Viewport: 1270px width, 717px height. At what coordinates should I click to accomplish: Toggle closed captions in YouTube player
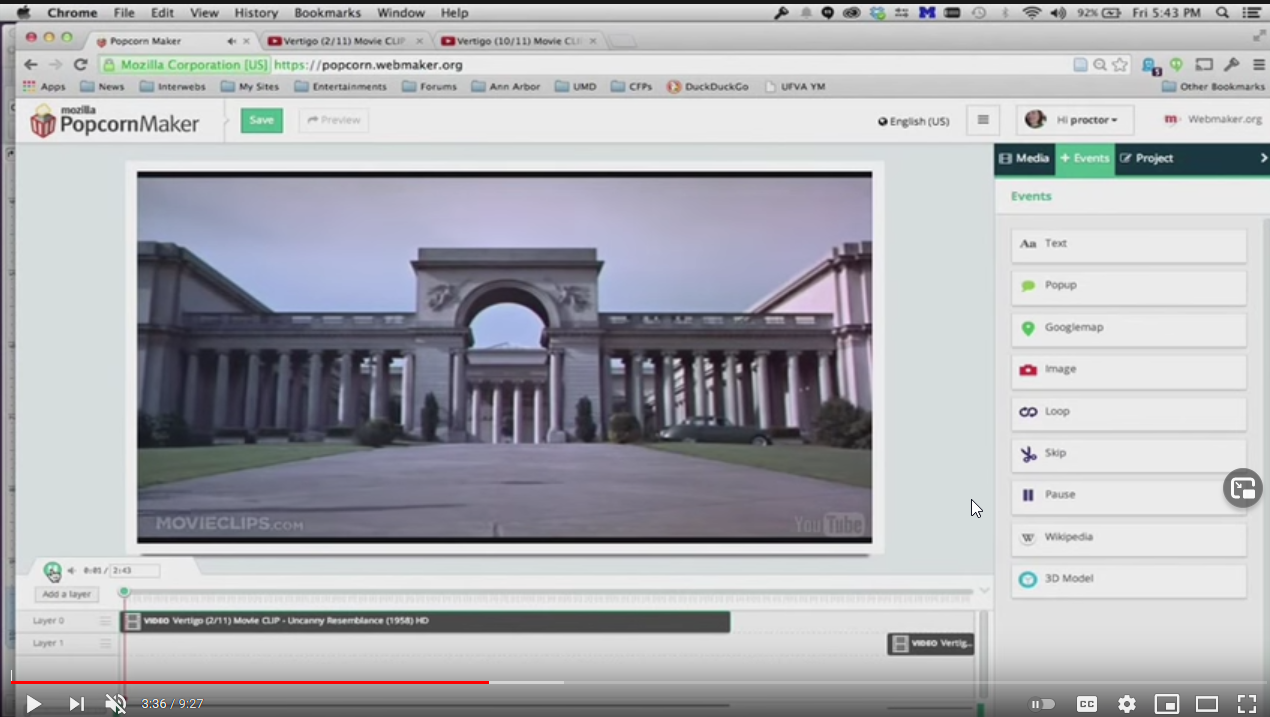pos(1086,704)
